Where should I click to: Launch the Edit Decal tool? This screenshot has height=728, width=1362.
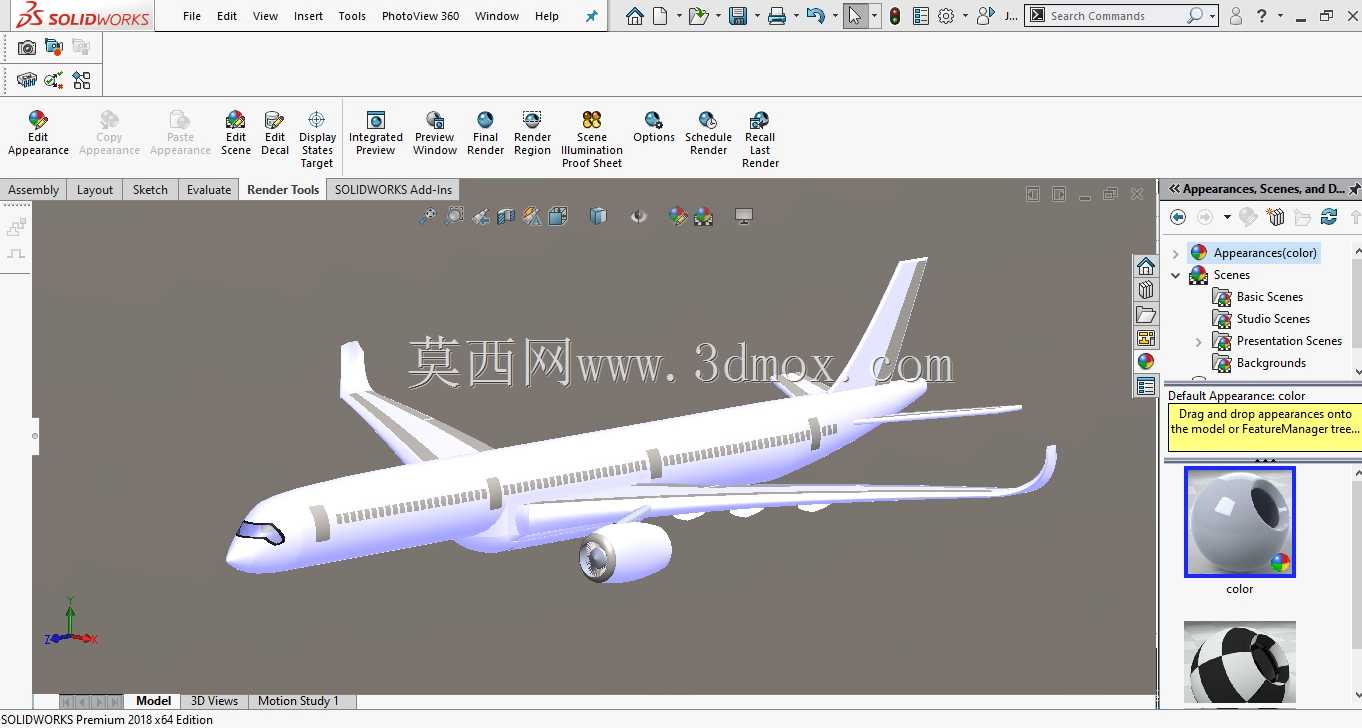(275, 133)
